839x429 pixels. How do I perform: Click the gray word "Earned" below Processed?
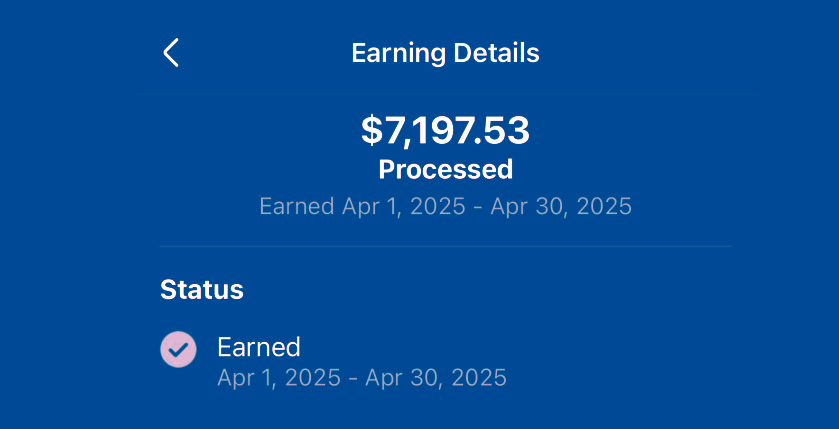click(x=296, y=207)
